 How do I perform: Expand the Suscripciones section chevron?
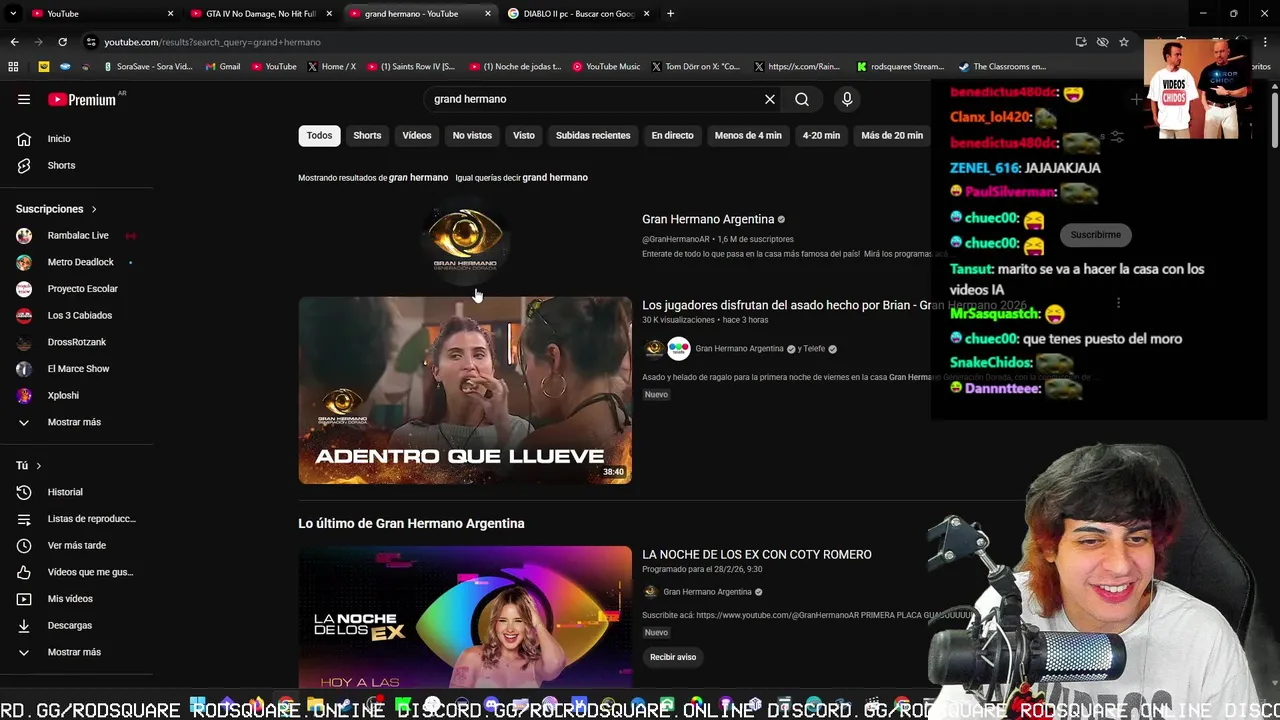(94, 209)
